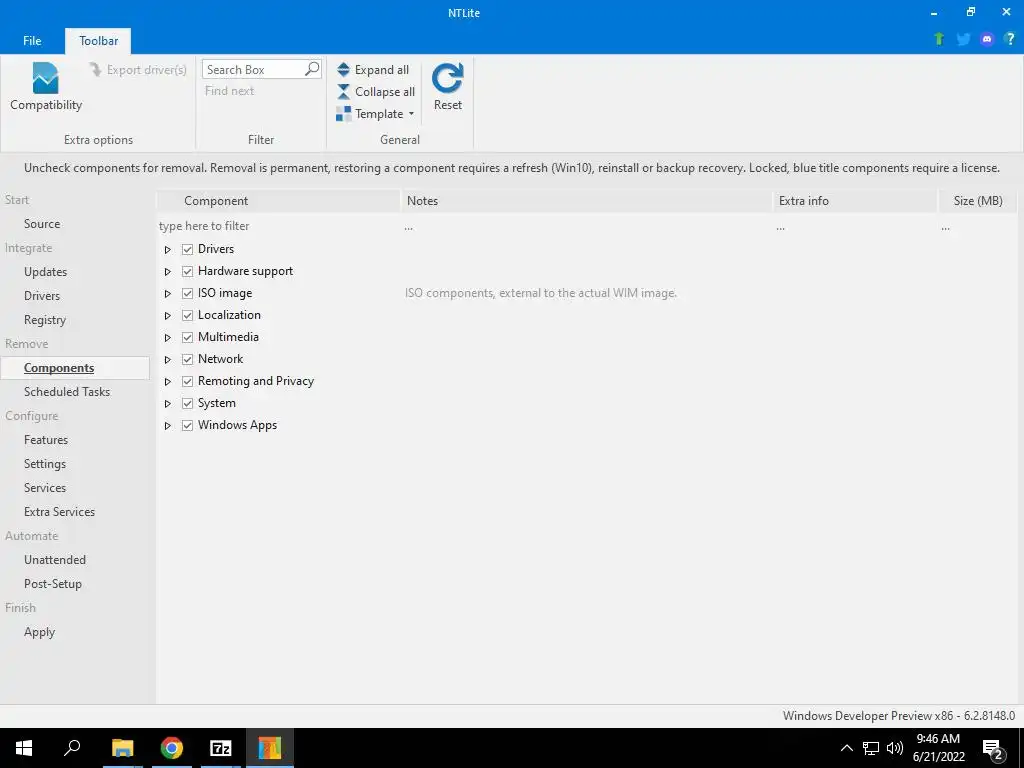Open the Twitter bird icon
Image resolution: width=1024 pixels, height=768 pixels.
pos(963,39)
